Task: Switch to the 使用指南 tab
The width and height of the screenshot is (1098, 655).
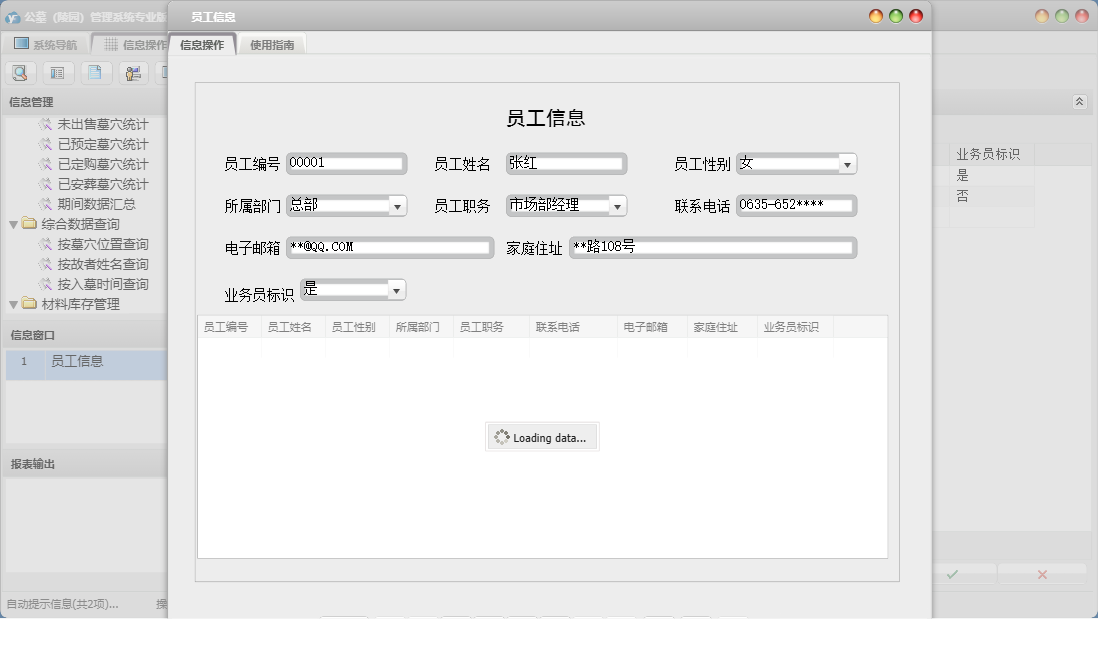Action: point(271,44)
